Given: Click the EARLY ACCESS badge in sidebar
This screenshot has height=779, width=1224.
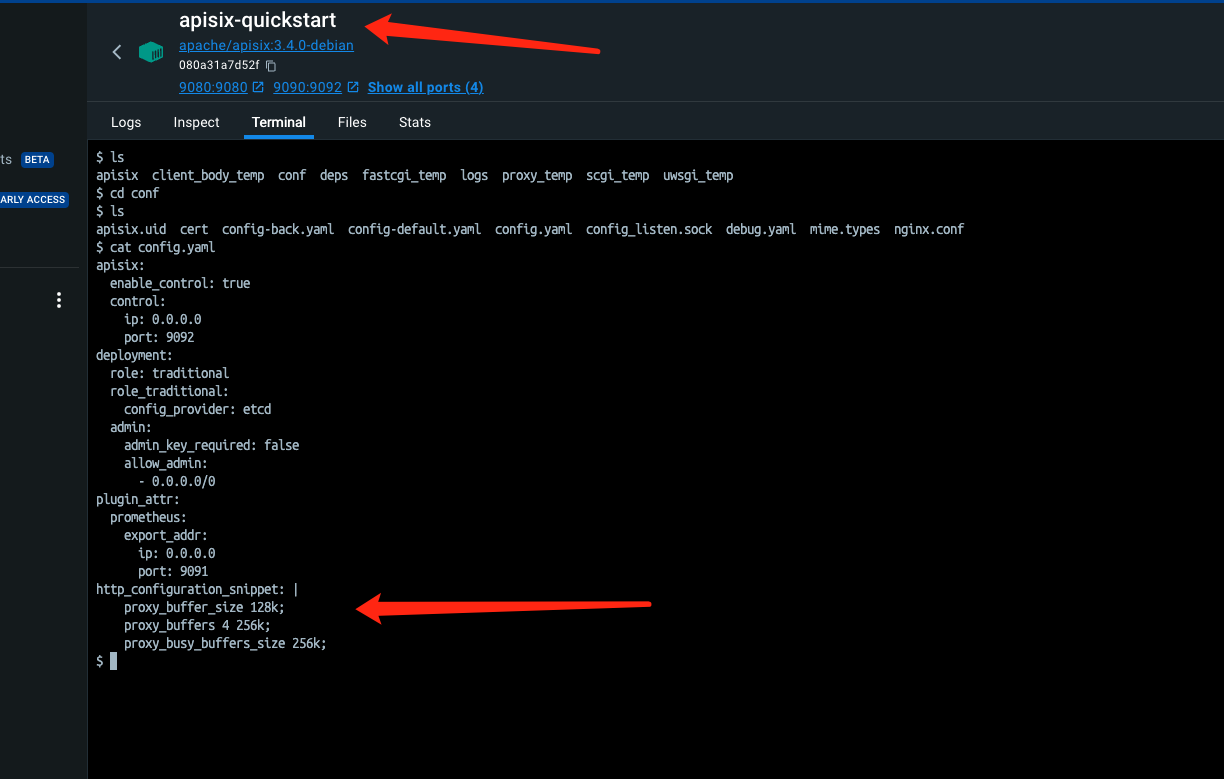Looking at the screenshot, I should [x=33, y=200].
